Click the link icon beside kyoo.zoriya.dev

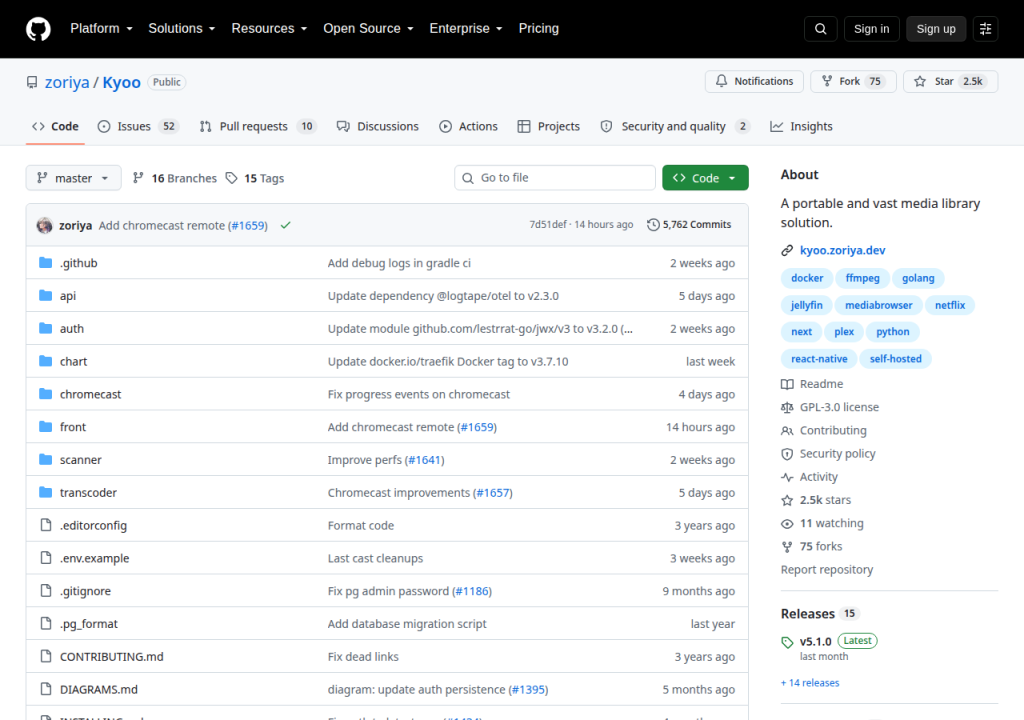point(787,250)
